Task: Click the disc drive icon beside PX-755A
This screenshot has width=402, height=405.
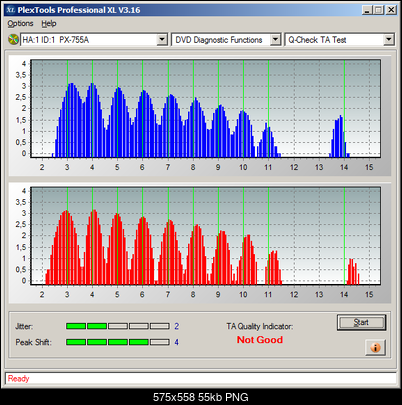Action: tap(13, 40)
